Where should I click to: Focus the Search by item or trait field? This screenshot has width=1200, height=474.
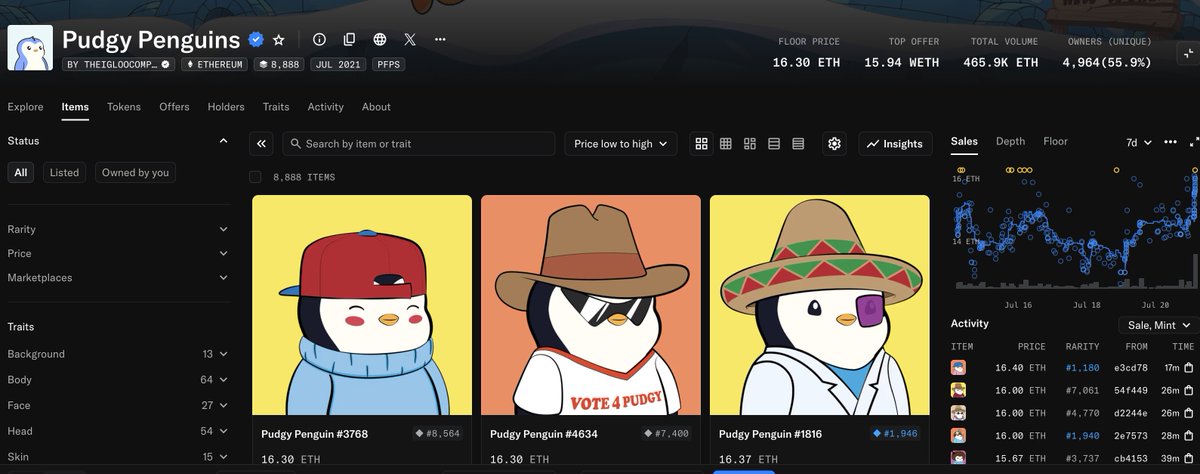click(418, 144)
